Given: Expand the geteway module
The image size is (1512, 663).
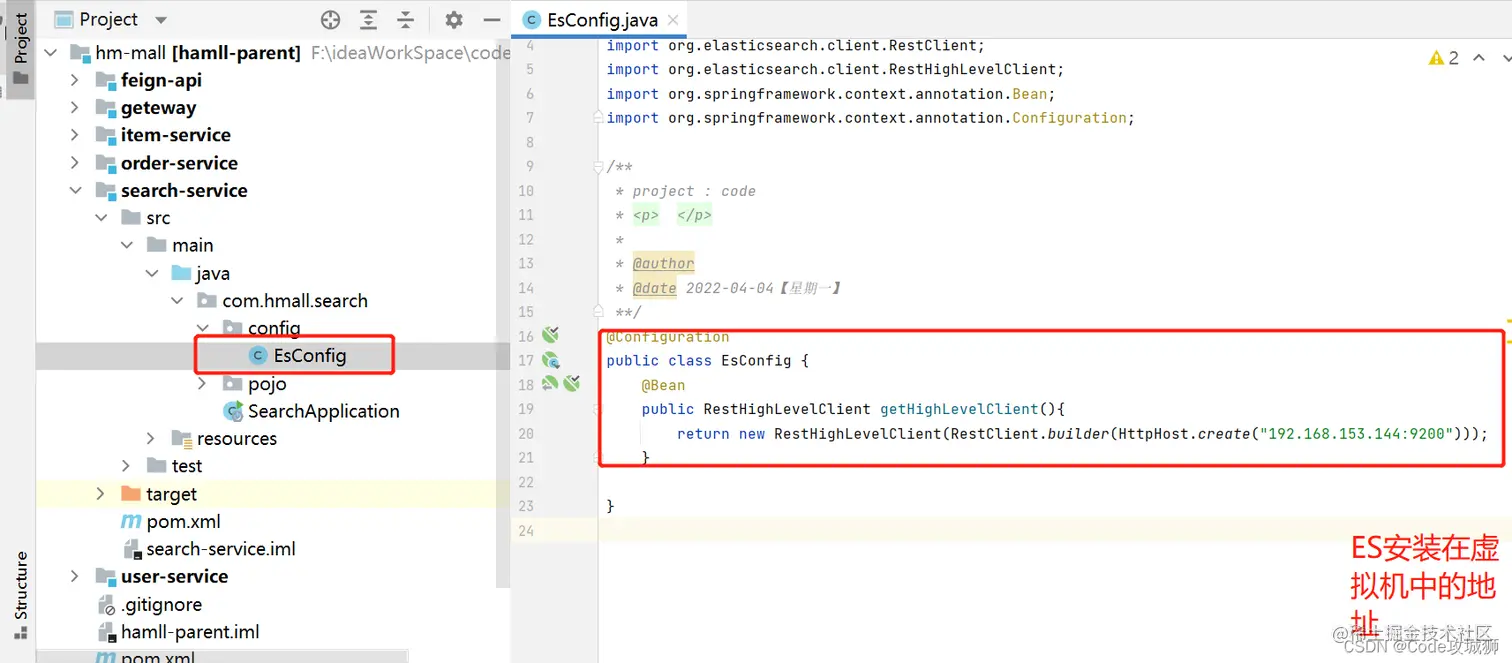Looking at the screenshot, I should click(75, 108).
